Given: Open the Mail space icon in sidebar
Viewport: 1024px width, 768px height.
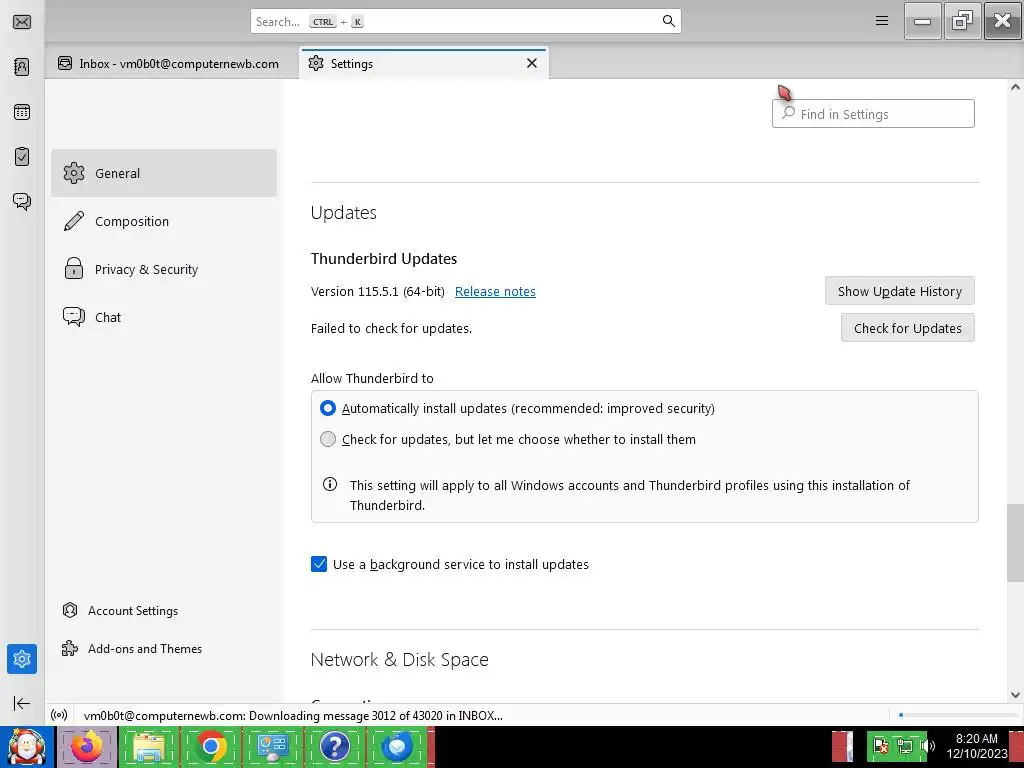Looking at the screenshot, I should [x=22, y=22].
